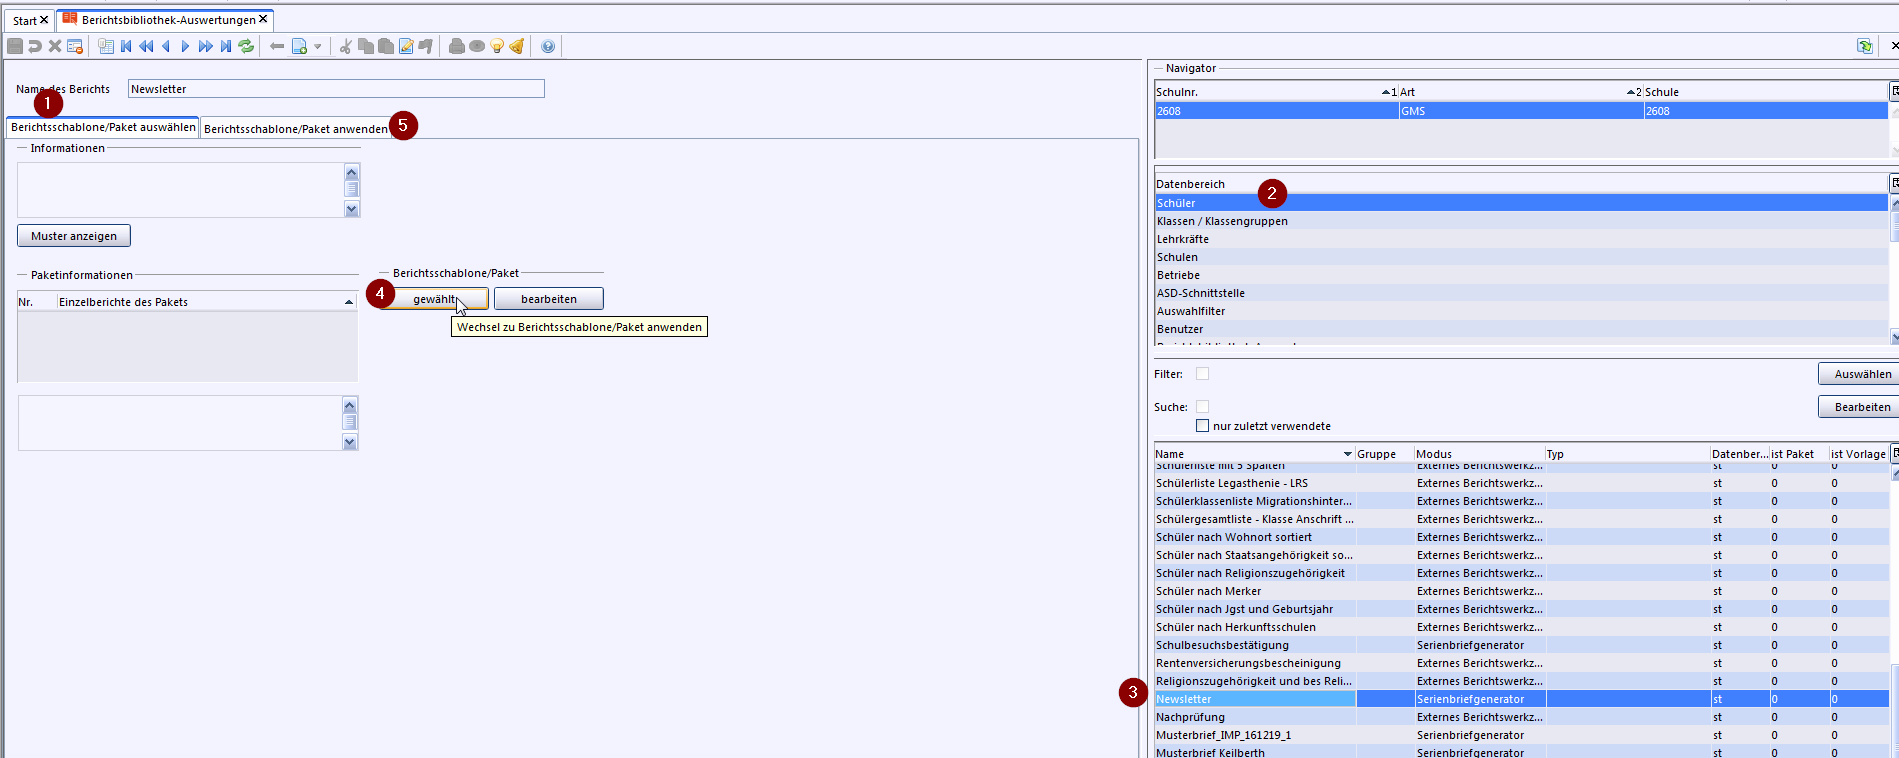
Task: Click scroll-down arrow of Datenbereich list
Action: click(1894, 338)
